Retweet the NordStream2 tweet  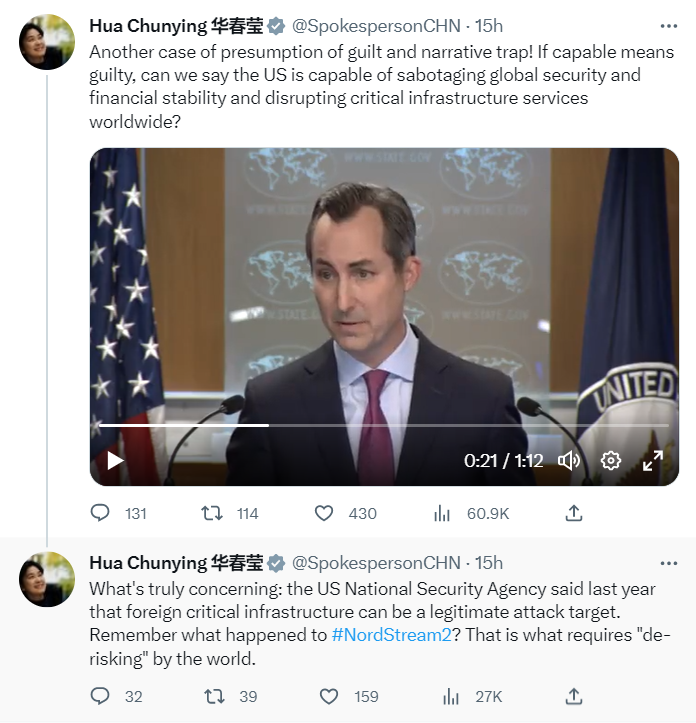click(212, 696)
